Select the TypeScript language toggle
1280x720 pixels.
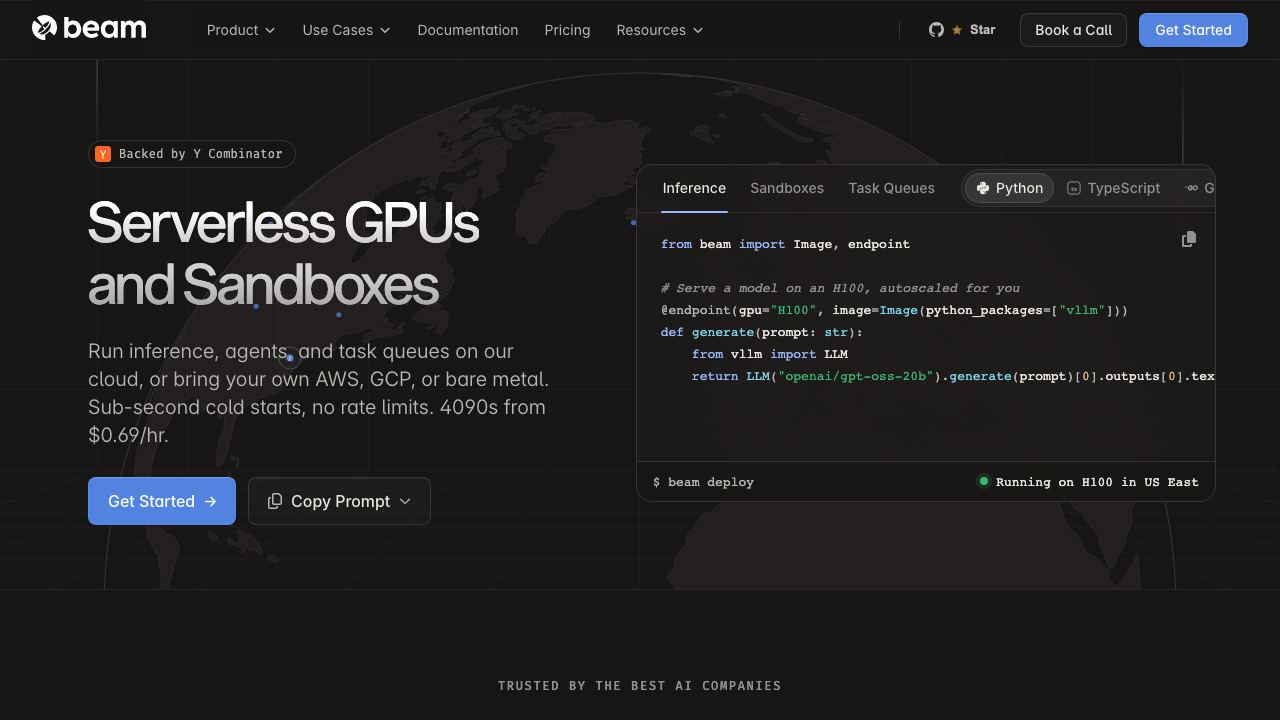click(x=1113, y=188)
